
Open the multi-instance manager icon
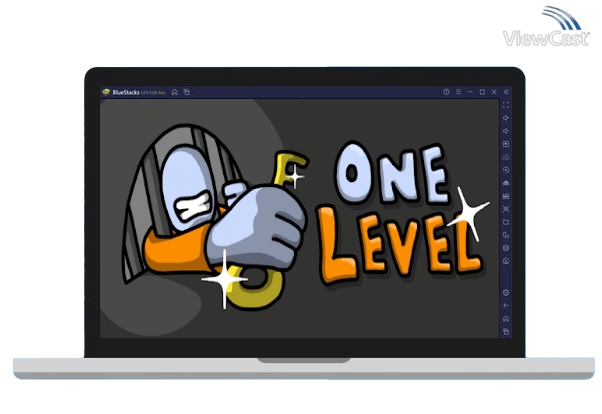(x=506, y=235)
